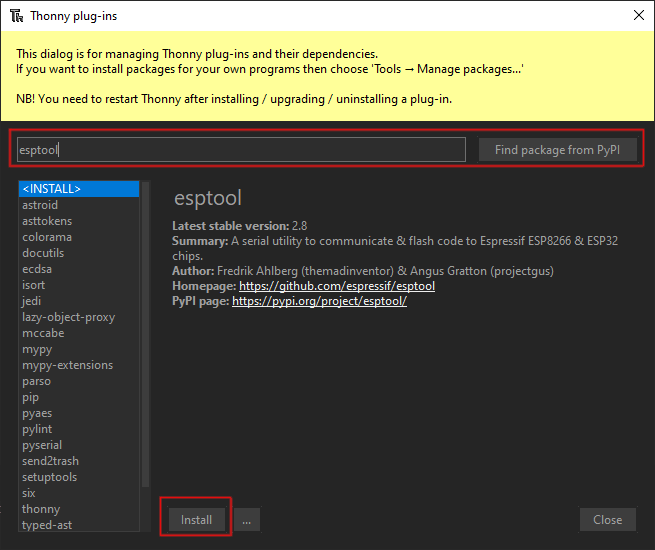The height and width of the screenshot is (550, 655).
Task: Select six in the package list
Action: point(79,493)
